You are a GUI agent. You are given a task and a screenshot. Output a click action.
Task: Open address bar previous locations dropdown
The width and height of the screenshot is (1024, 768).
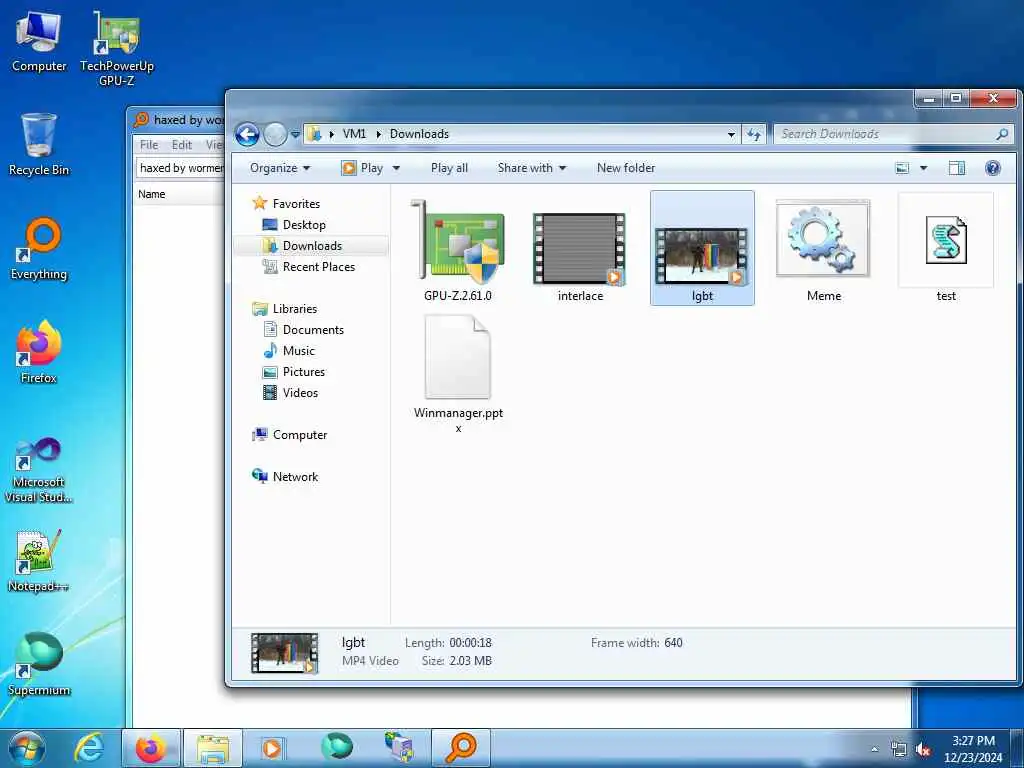coord(731,134)
